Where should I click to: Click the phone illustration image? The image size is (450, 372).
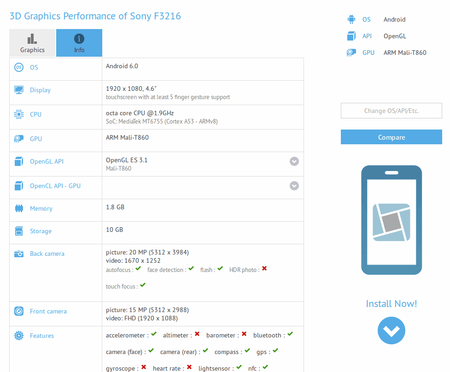click(x=391, y=220)
